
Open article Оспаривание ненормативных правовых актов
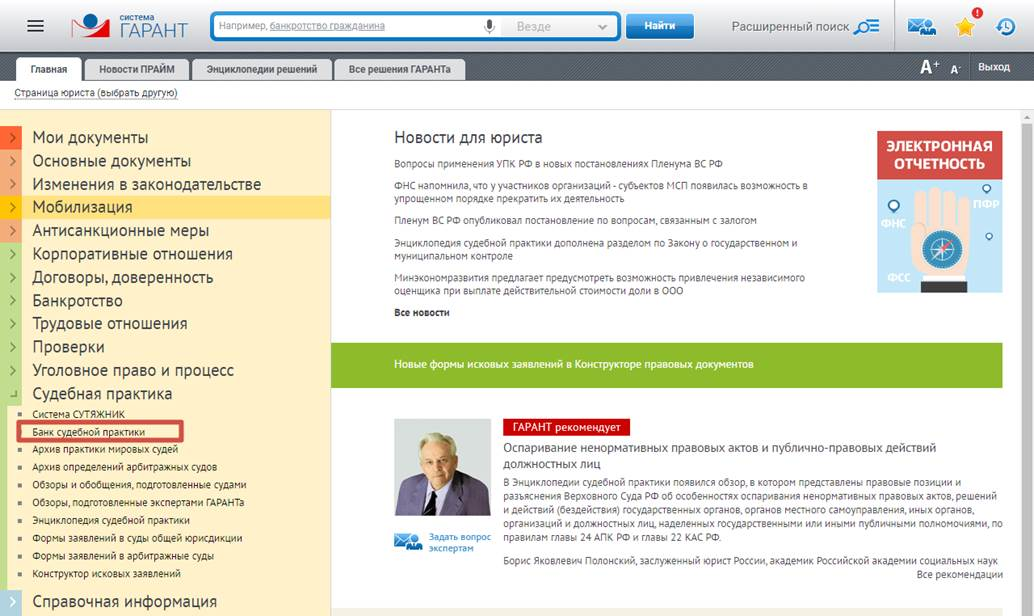(719, 456)
